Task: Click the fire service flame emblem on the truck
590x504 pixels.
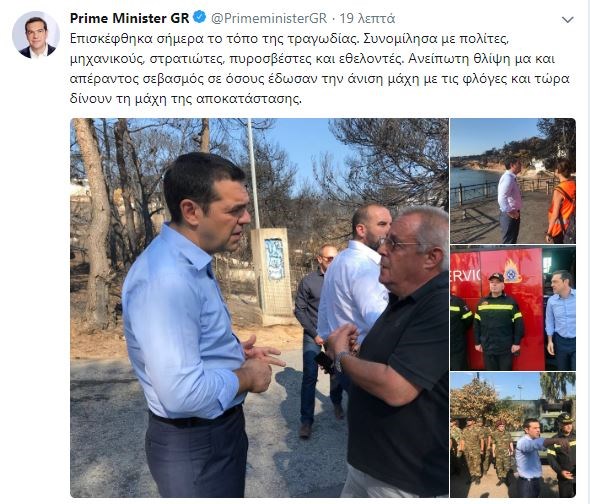Action: click(x=512, y=270)
